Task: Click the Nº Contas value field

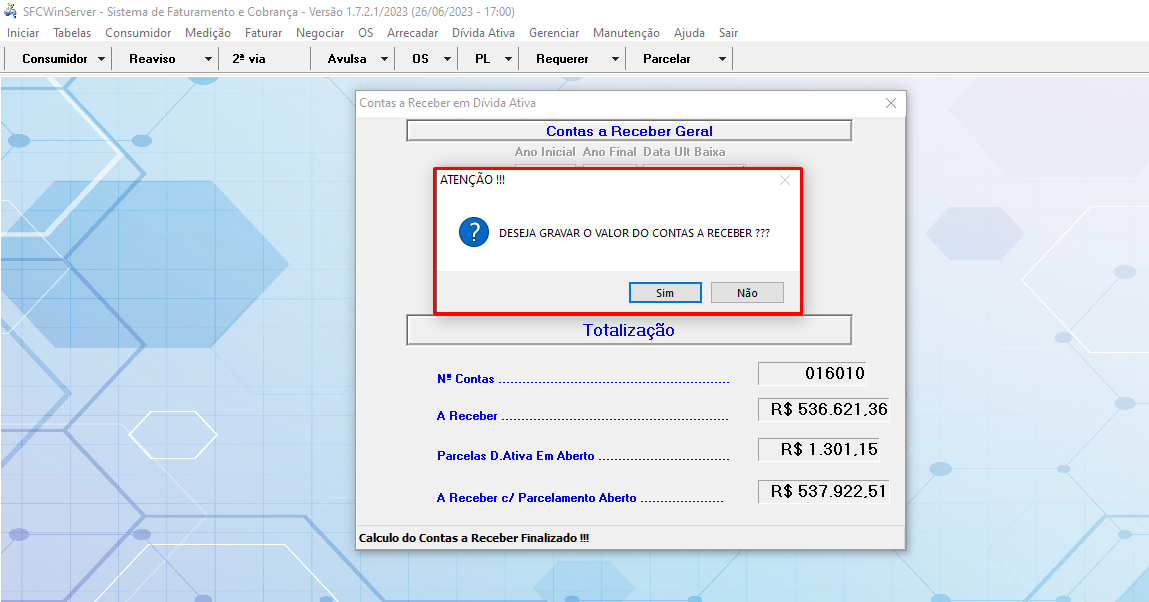Action: click(812, 374)
